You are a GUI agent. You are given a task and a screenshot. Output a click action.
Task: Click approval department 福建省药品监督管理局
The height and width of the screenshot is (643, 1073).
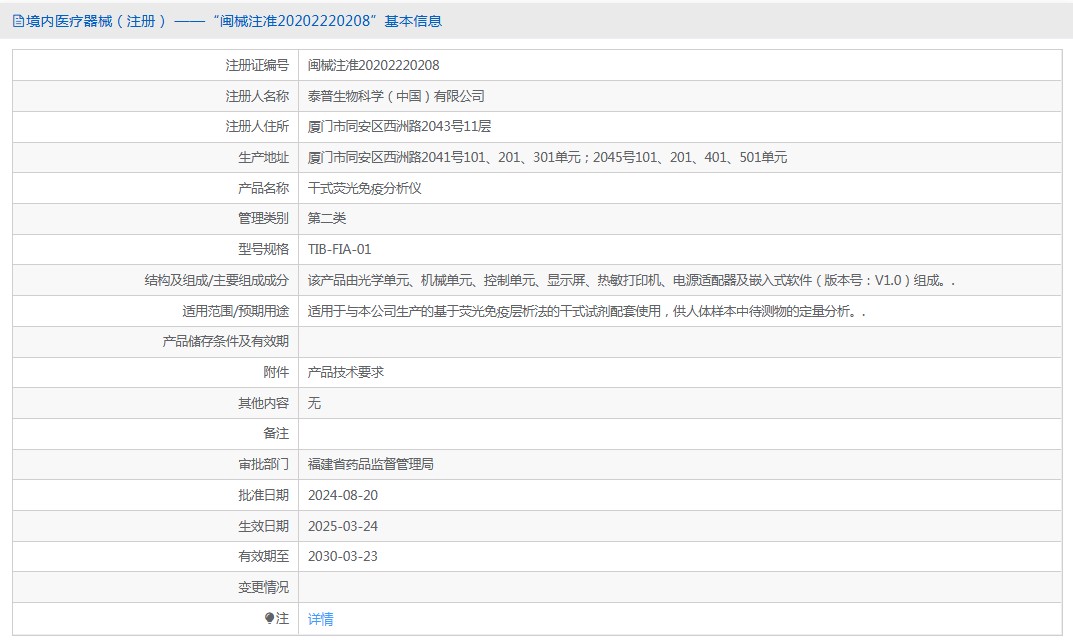tap(370, 464)
